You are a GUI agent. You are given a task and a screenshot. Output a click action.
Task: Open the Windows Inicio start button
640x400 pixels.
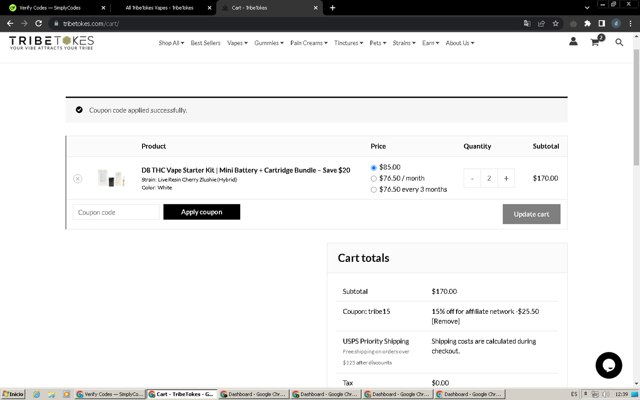(x=13, y=394)
